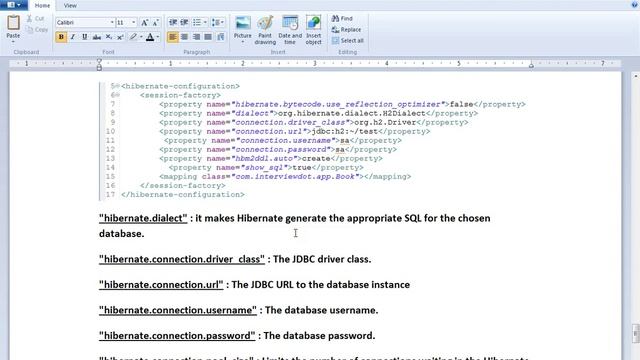Apply the text highlight color pen
Screen dimensions: 640x360
tap(133, 37)
